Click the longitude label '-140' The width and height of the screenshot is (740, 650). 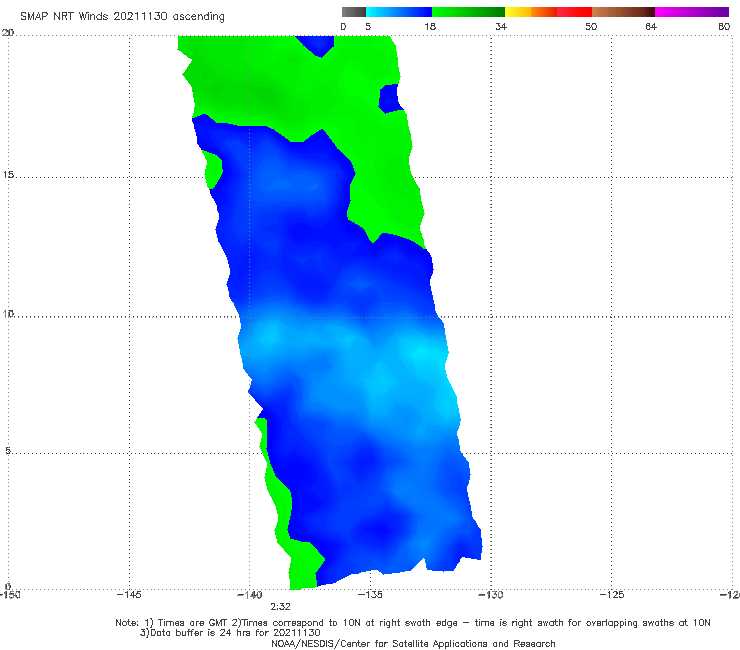pyautogui.click(x=249, y=594)
